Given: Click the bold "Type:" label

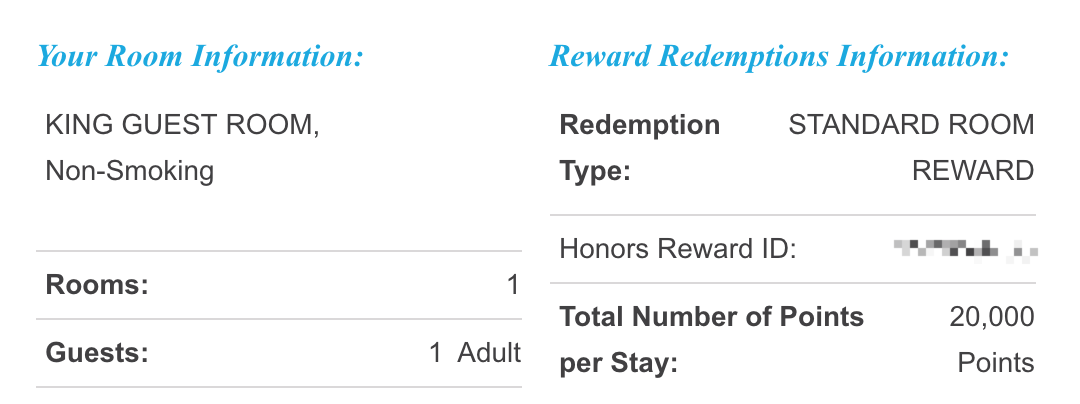Looking at the screenshot, I should tap(595, 171).
